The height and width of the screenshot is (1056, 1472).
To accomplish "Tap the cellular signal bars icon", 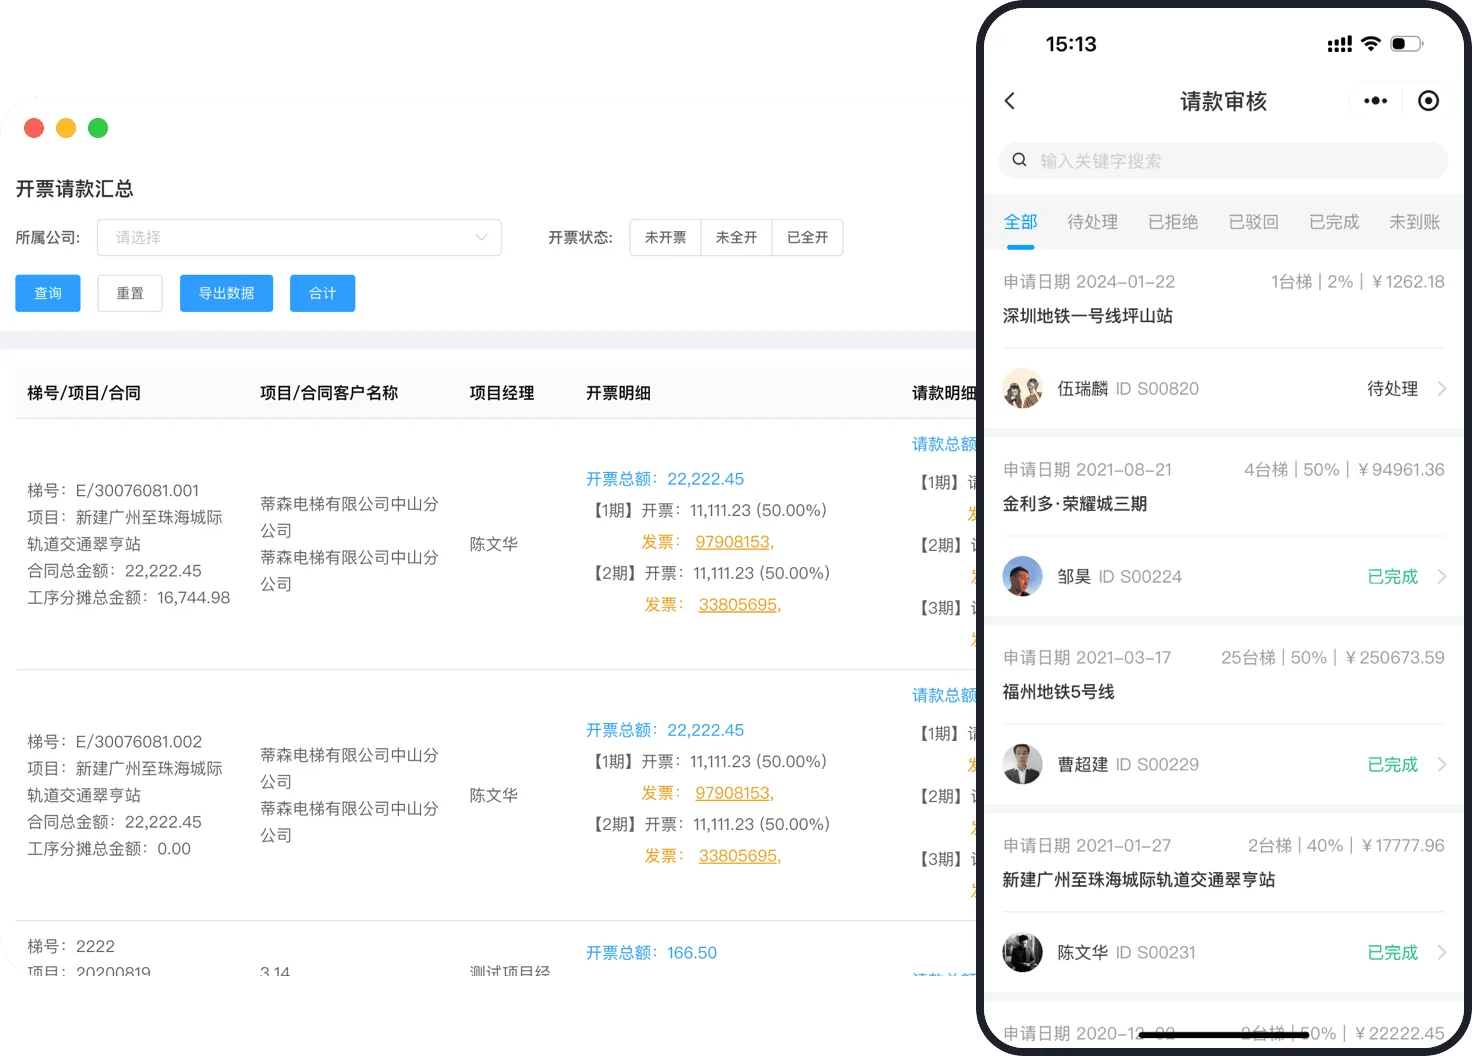I will click(x=1339, y=43).
